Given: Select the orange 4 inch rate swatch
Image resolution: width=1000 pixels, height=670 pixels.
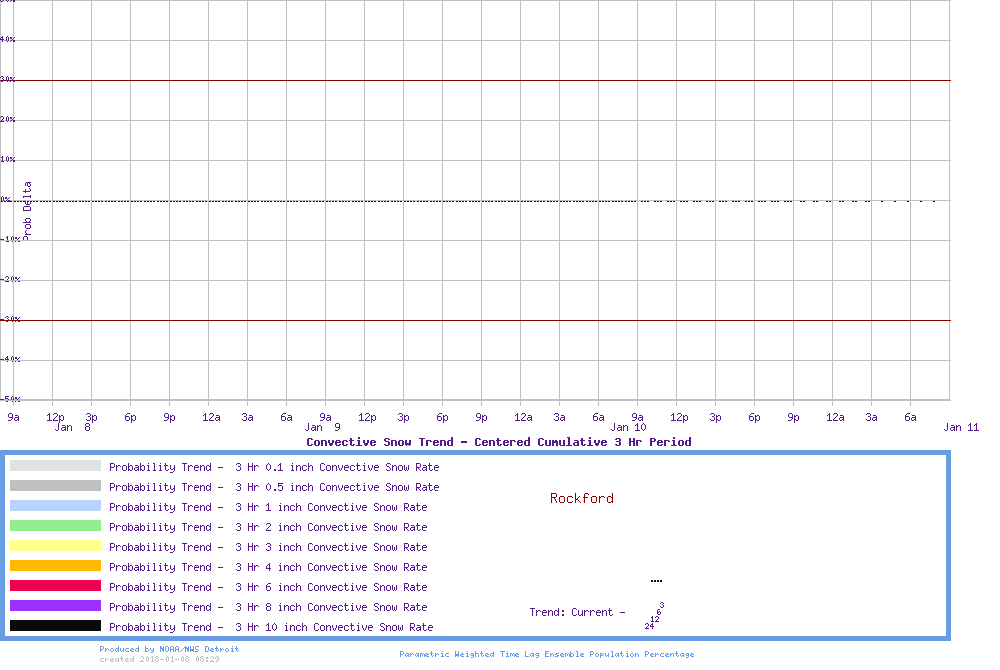Looking at the screenshot, I should (55, 566).
